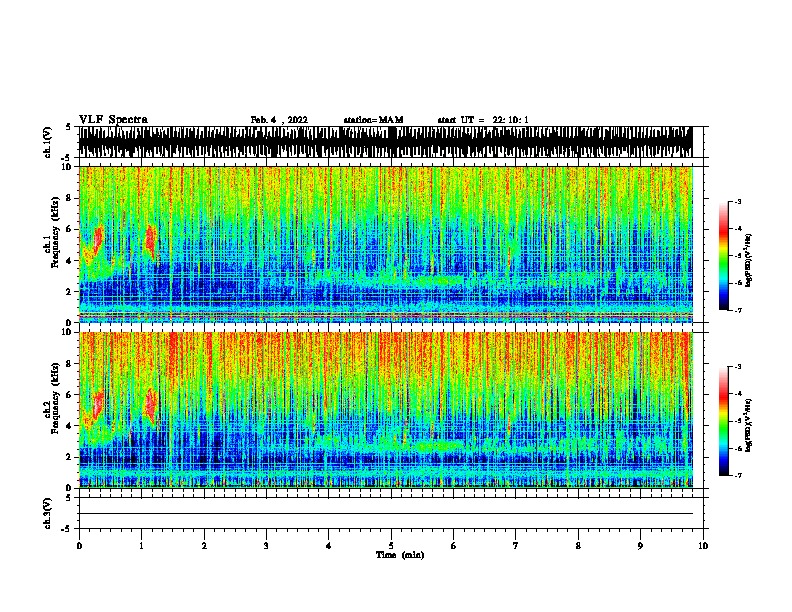Click time axis tick label "10" at bottom right
This screenshot has width=792, height=612.
tap(703, 546)
